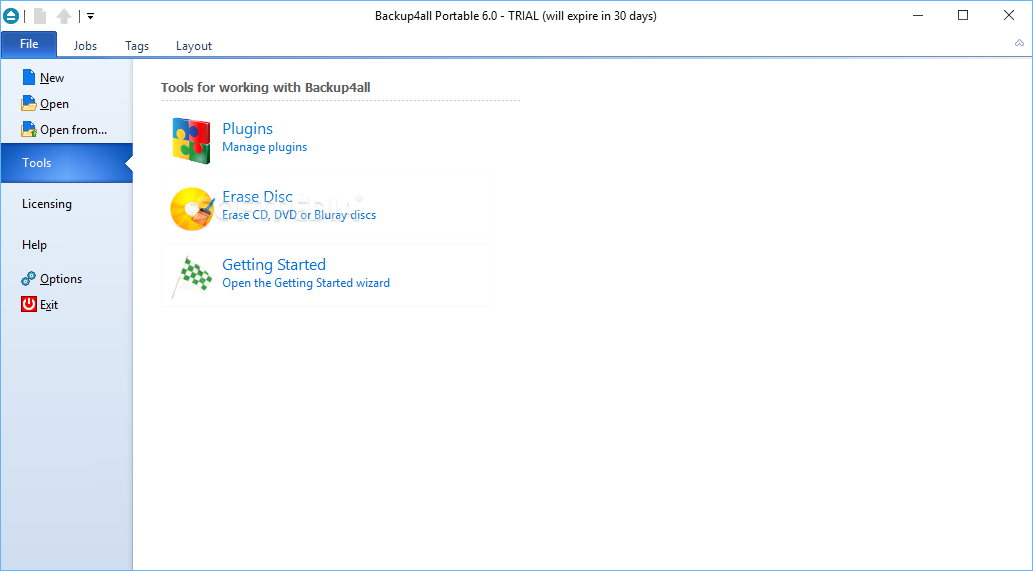Minimize the Backup4all window
Viewport: 1033px width, 571px height.
pyautogui.click(x=918, y=15)
